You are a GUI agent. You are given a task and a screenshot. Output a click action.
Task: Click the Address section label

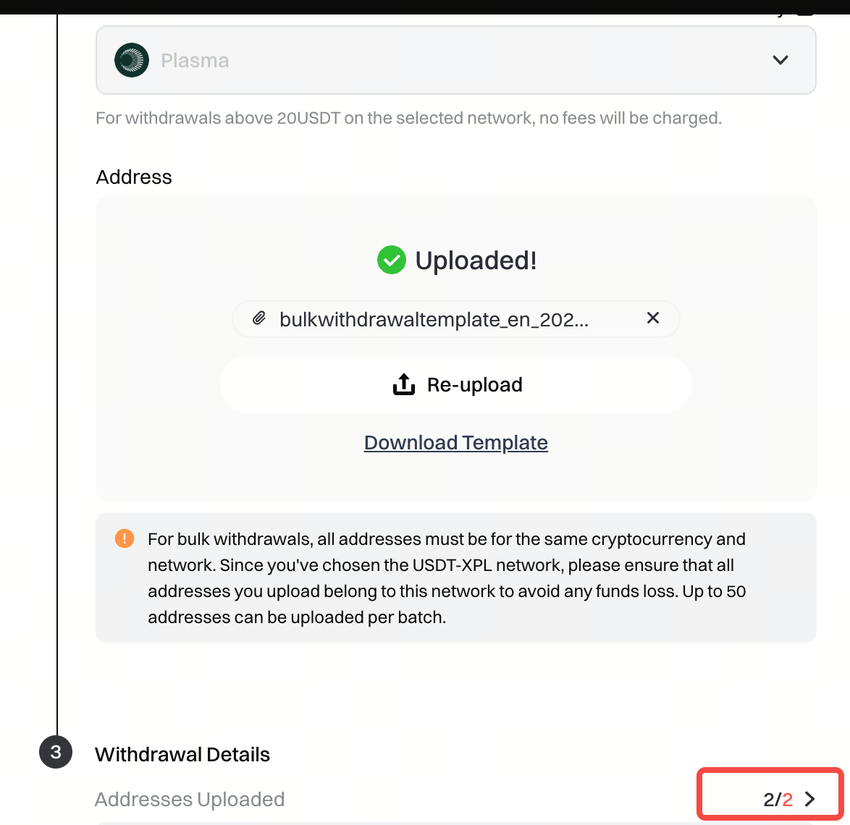tap(134, 177)
